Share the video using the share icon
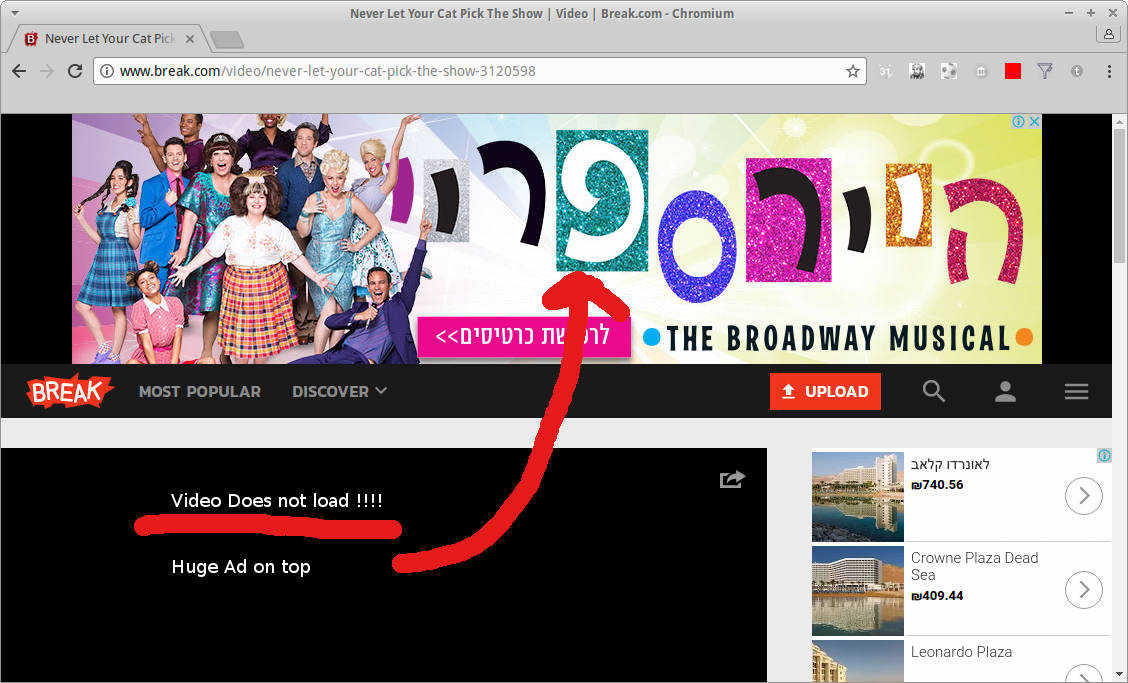The width and height of the screenshot is (1128, 683). (732, 479)
